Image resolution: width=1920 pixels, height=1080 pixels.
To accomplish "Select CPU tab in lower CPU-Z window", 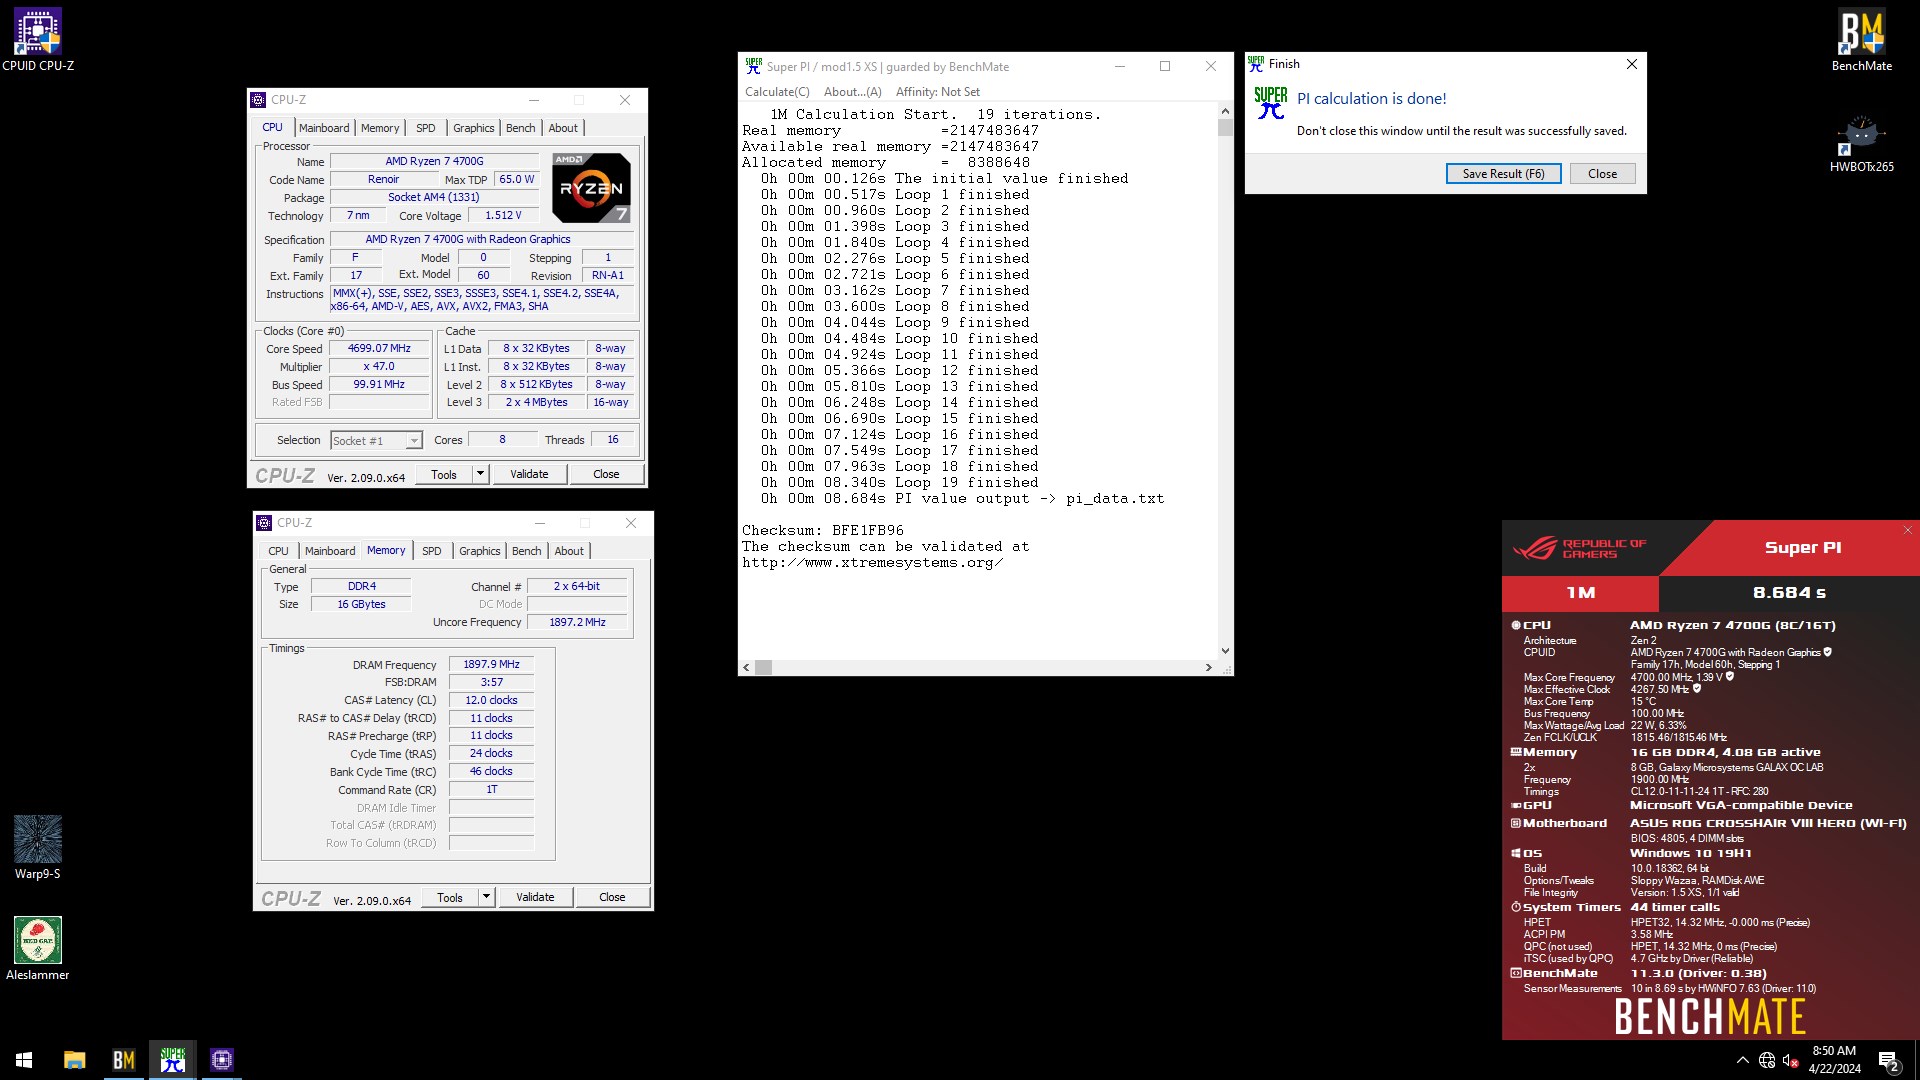I will pos(278,551).
